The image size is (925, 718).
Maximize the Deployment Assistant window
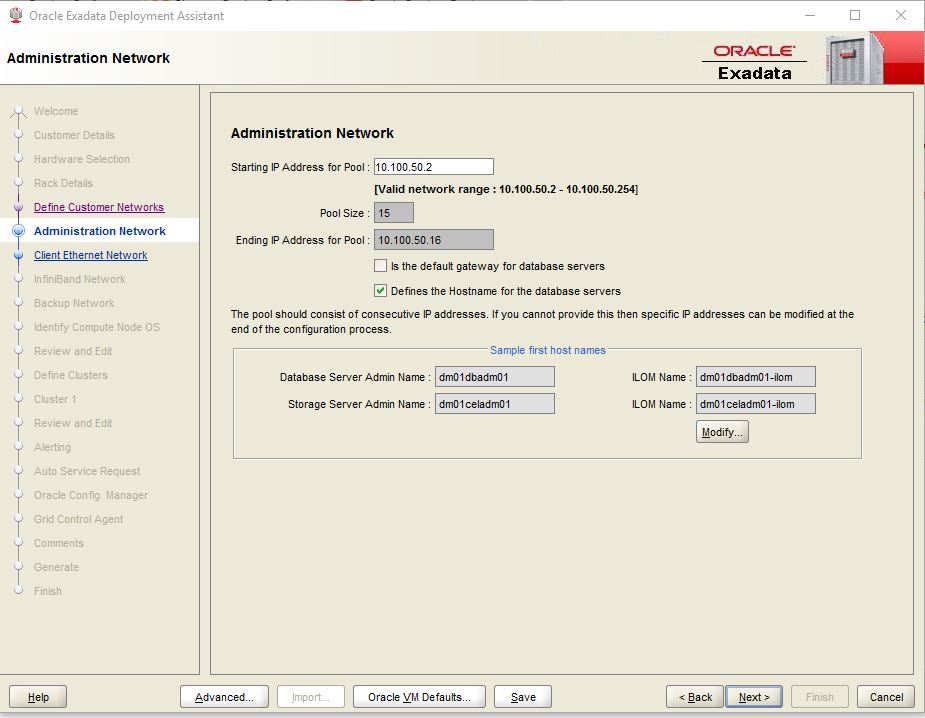click(x=855, y=15)
